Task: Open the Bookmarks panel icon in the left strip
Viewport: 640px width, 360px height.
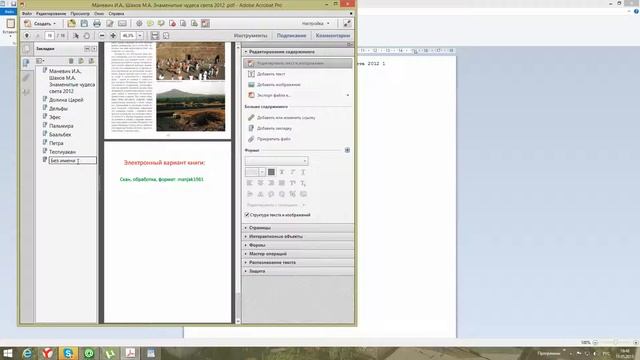Action: pos(26,63)
